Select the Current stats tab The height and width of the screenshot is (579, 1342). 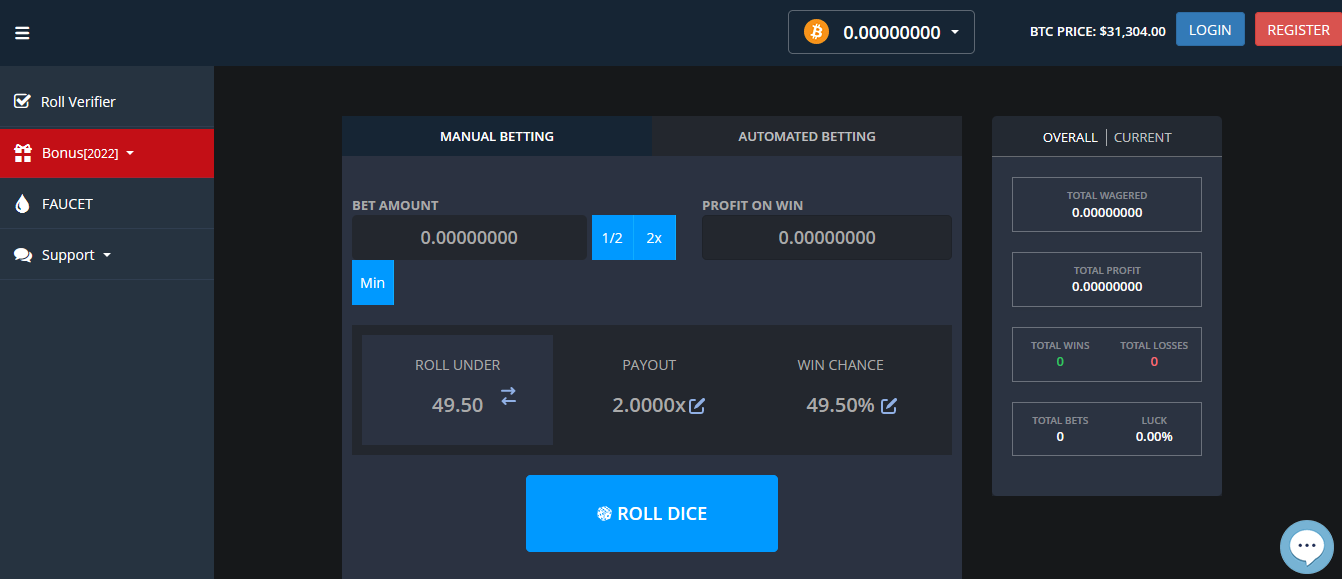point(1142,137)
